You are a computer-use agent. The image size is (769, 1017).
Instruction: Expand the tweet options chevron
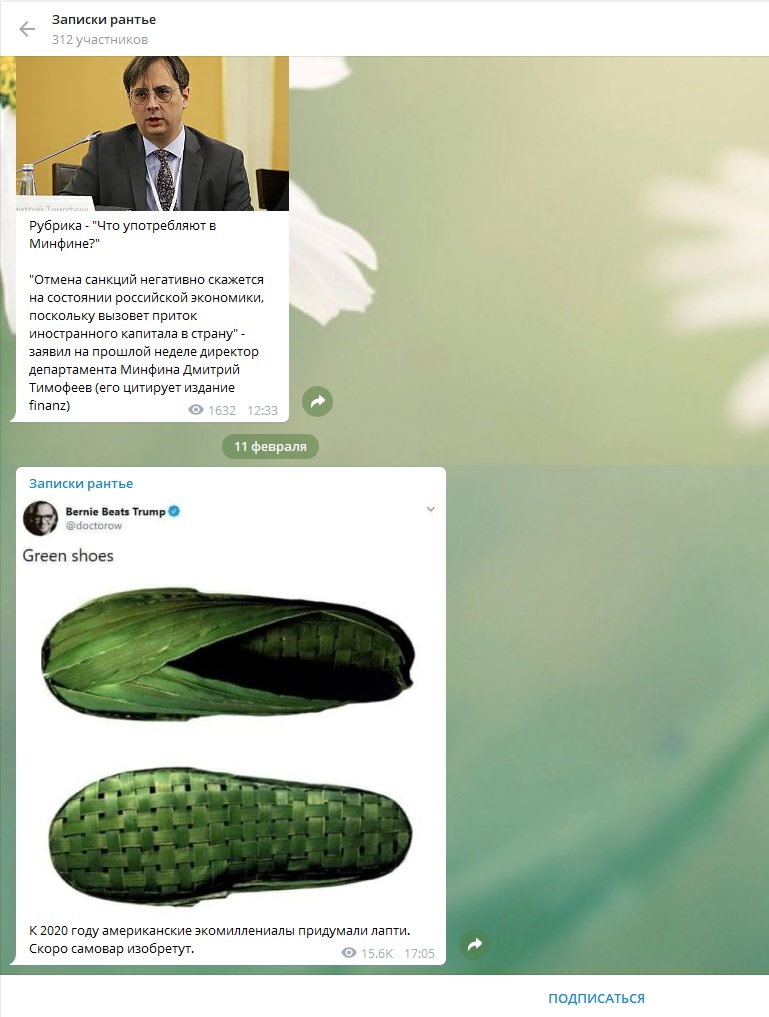[431, 509]
